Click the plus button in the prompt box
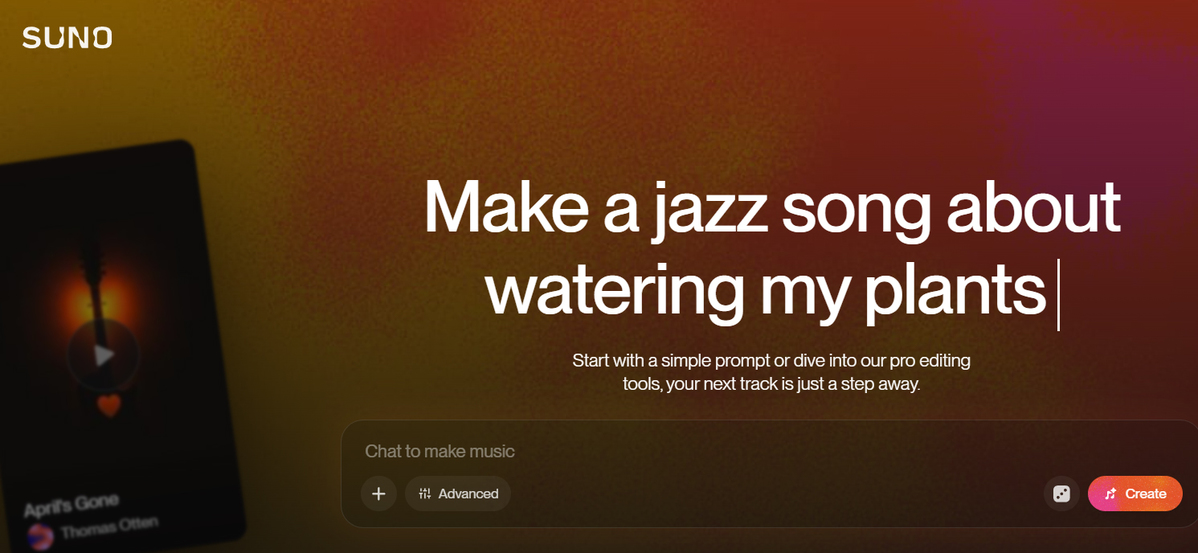 [x=379, y=493]
